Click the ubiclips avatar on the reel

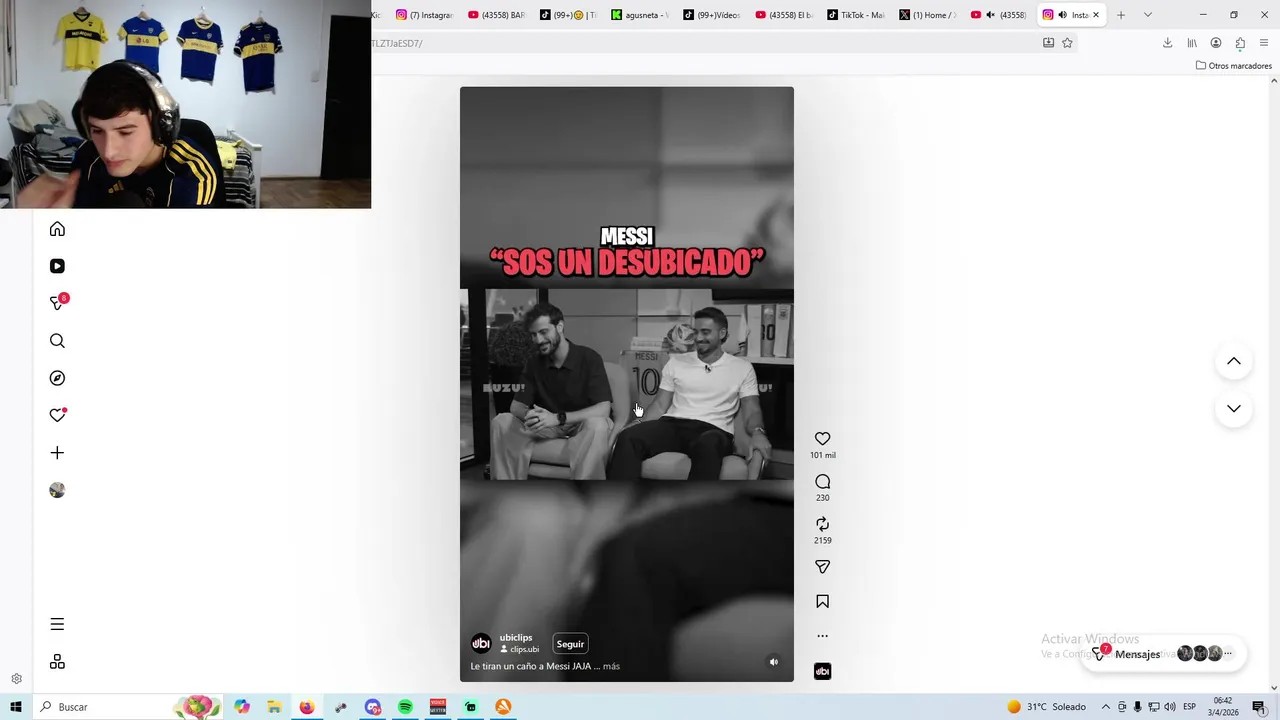point(481,643)
